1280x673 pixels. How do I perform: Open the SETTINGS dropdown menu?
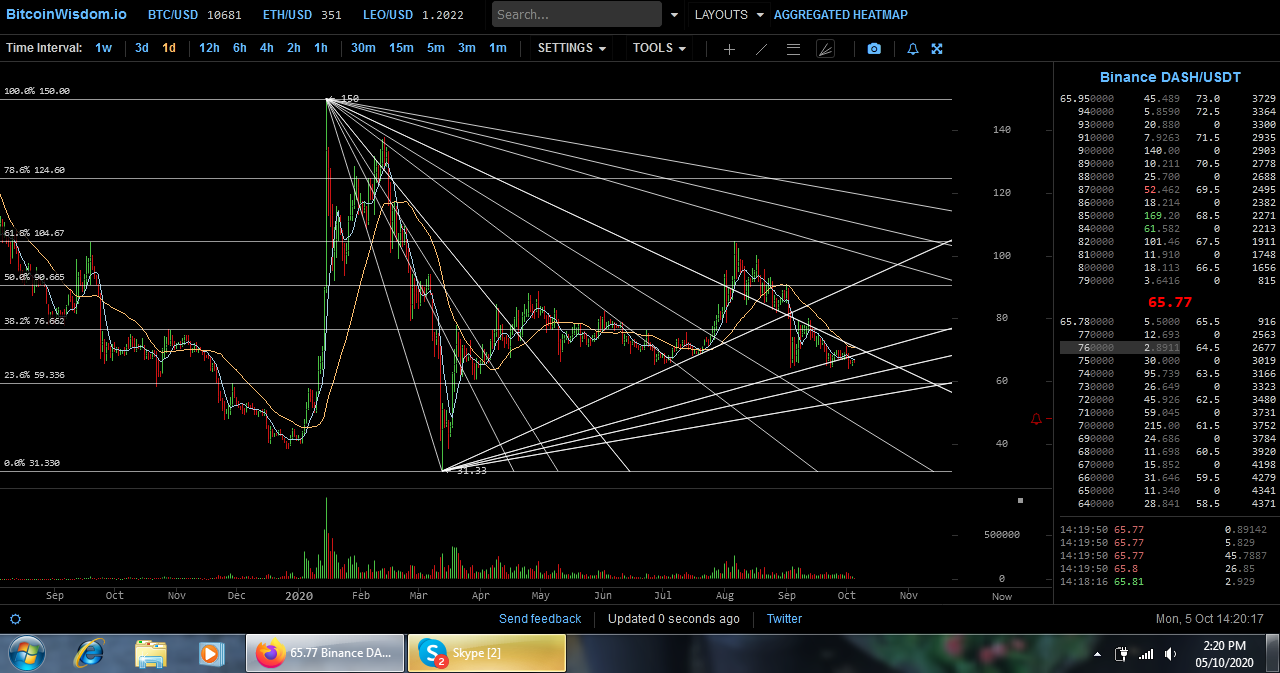[x=572, y=48]
